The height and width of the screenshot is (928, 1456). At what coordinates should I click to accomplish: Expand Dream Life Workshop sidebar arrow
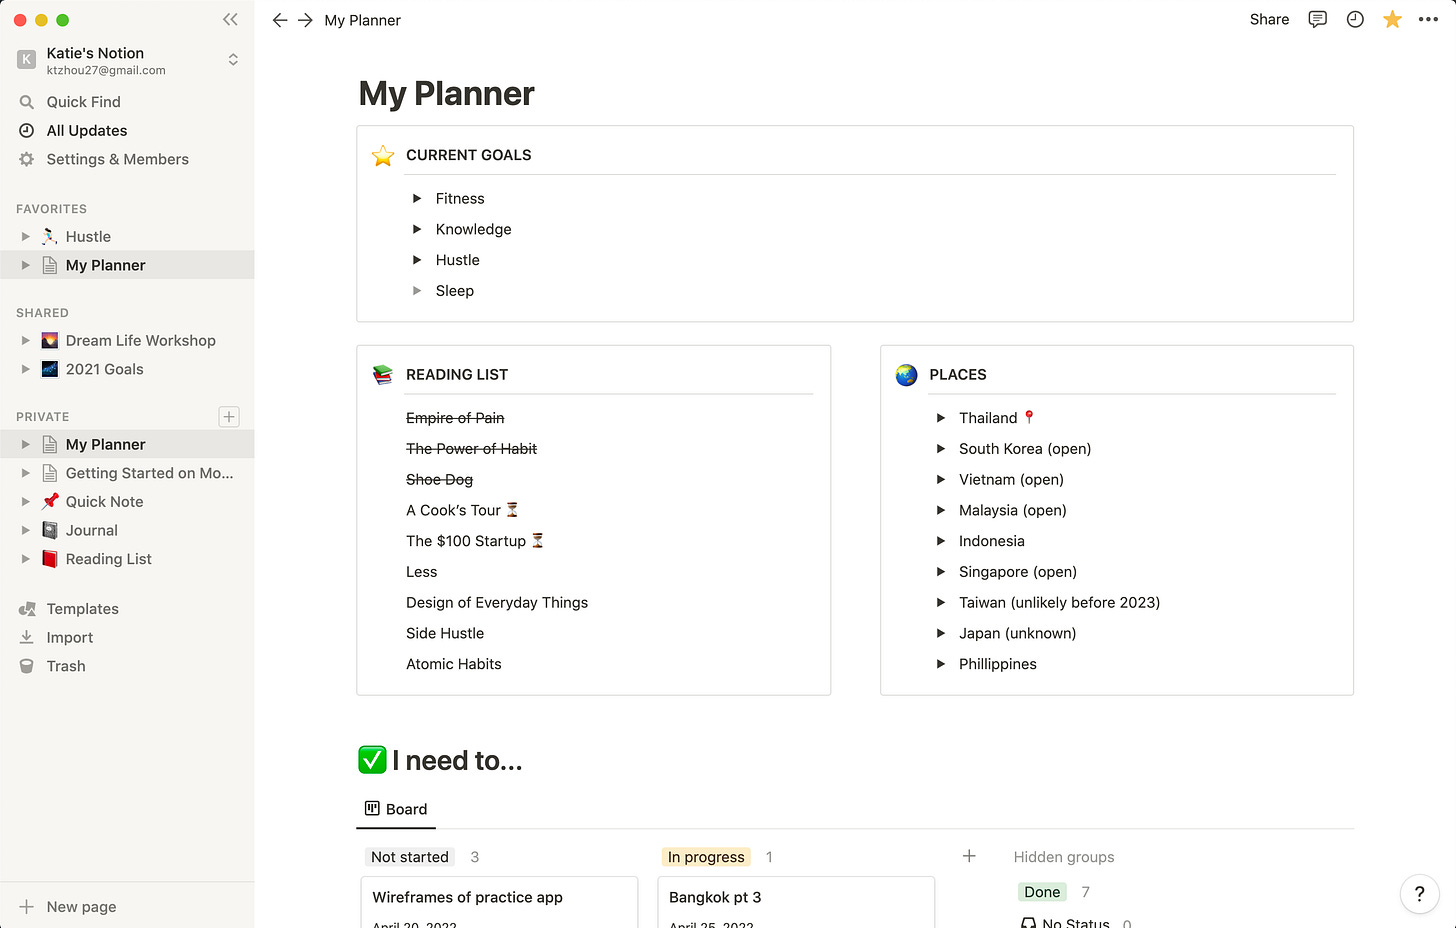coord(26,341)
